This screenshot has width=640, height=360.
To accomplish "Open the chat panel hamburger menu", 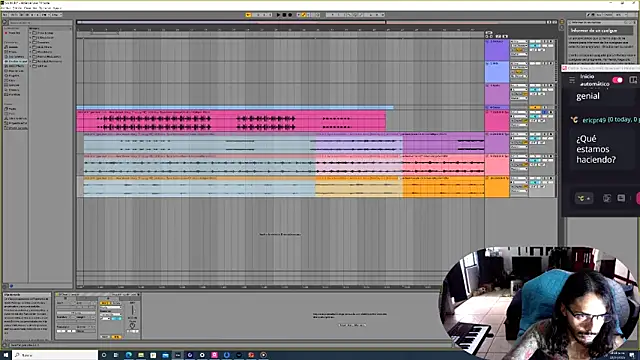I will [572, 80].
